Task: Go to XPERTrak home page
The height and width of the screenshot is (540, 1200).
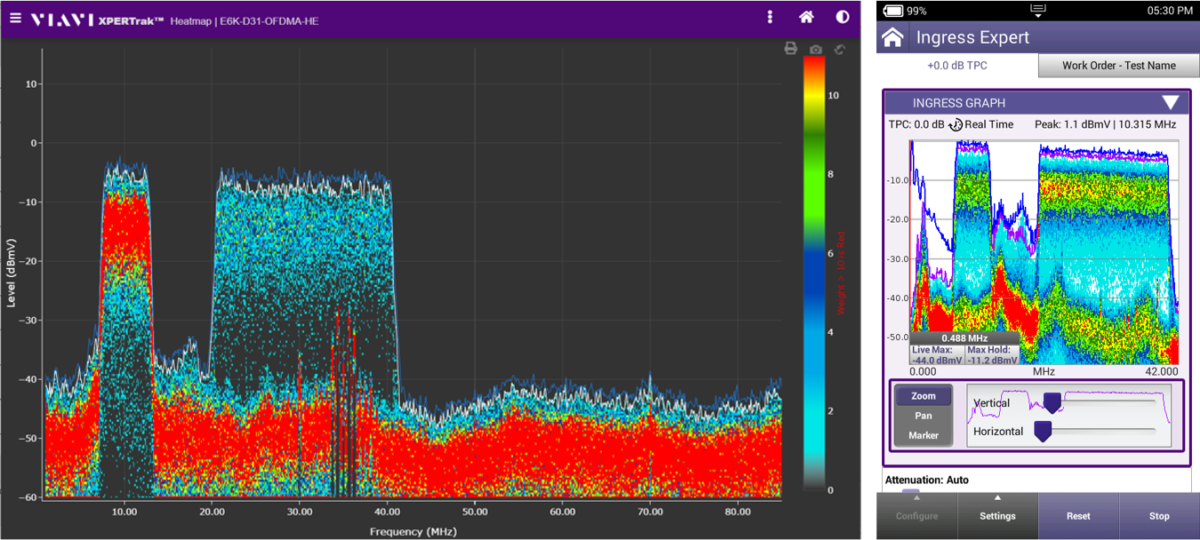Action: click(806, 17)
